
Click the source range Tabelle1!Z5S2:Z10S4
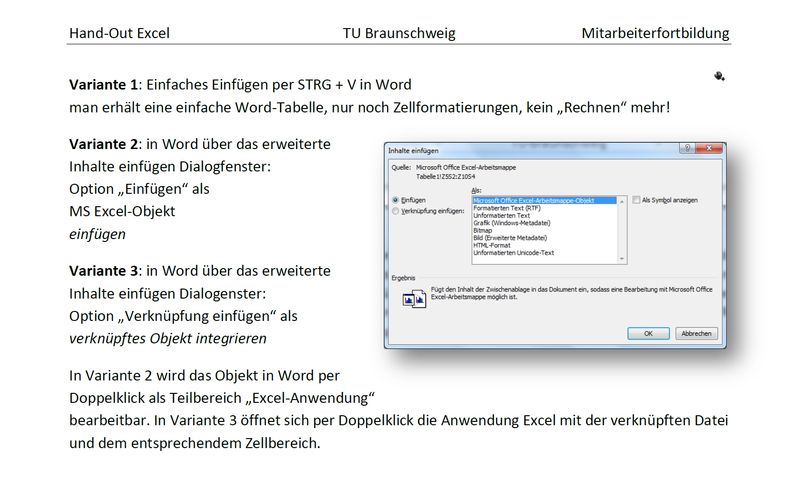pyautogui.click(x=445, y=177)
